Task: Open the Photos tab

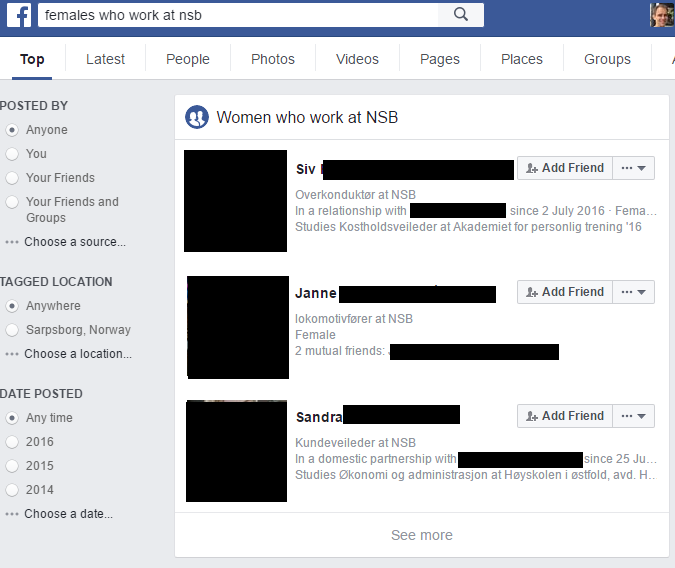Action: point(272,59)
